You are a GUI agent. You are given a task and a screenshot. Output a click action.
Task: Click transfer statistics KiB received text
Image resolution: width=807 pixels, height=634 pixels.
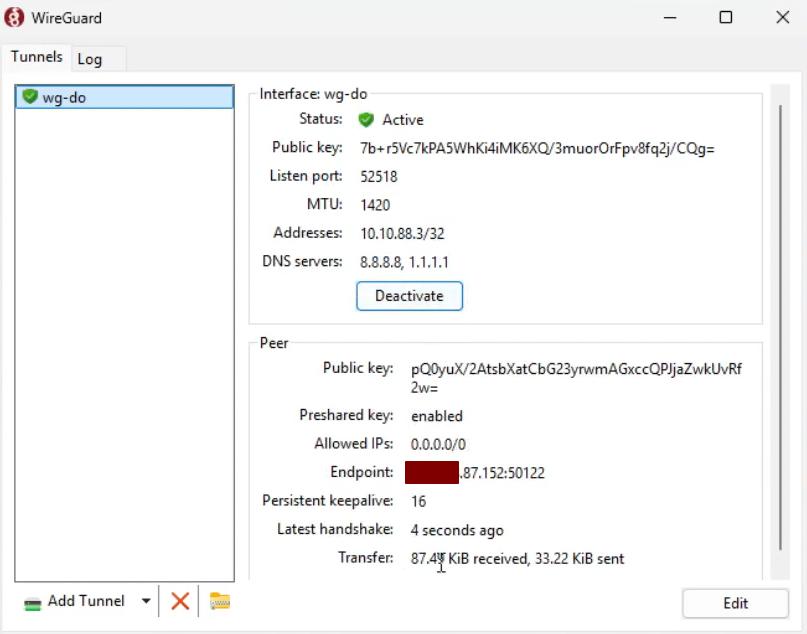pyautogui.click(x=517, y=559)
